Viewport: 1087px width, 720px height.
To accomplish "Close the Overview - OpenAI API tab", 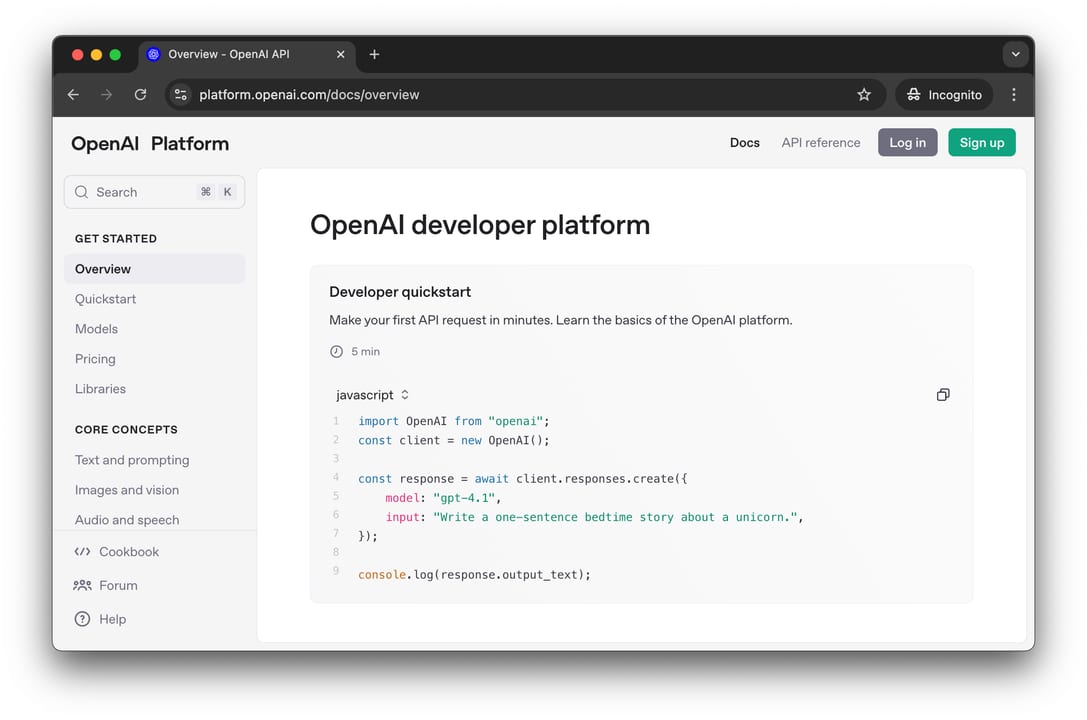I will 340,54.
